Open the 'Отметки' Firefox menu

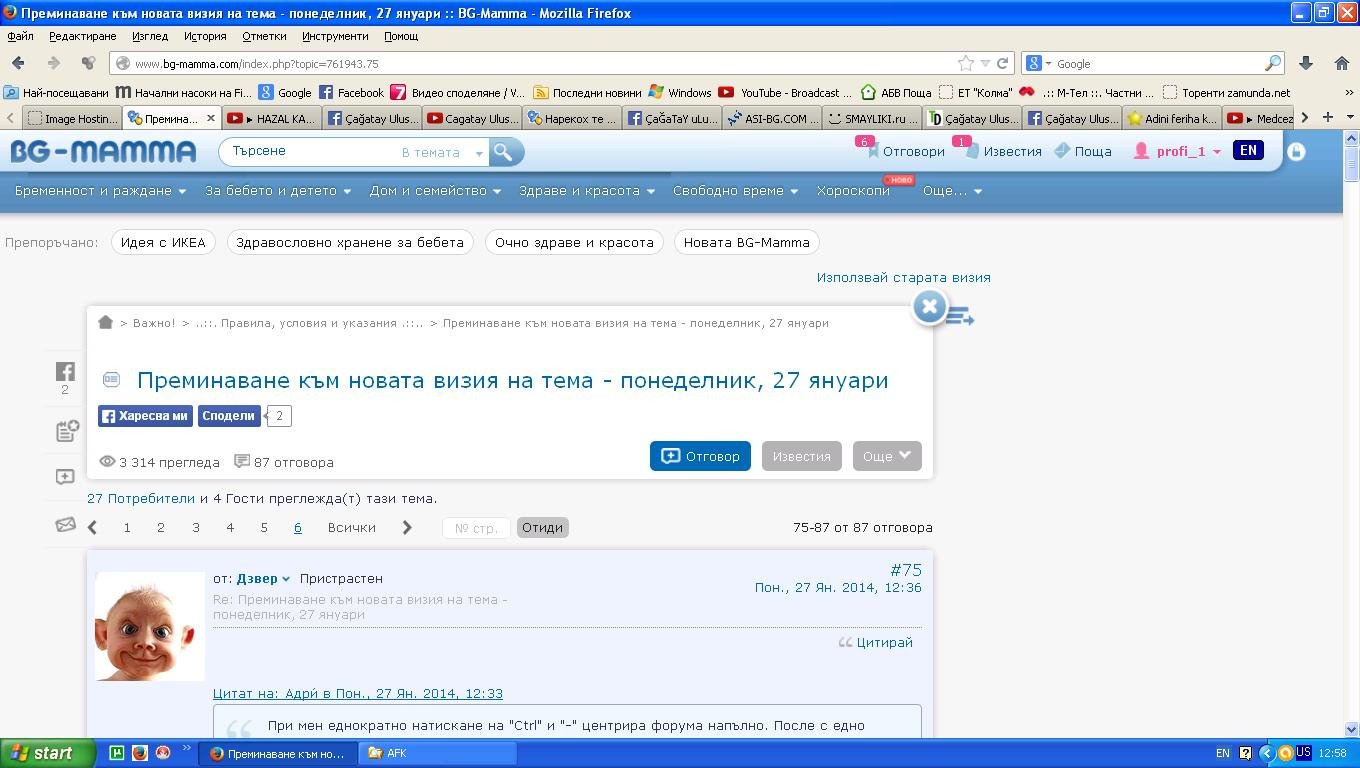pyautogui.click(x=264, y=36)
